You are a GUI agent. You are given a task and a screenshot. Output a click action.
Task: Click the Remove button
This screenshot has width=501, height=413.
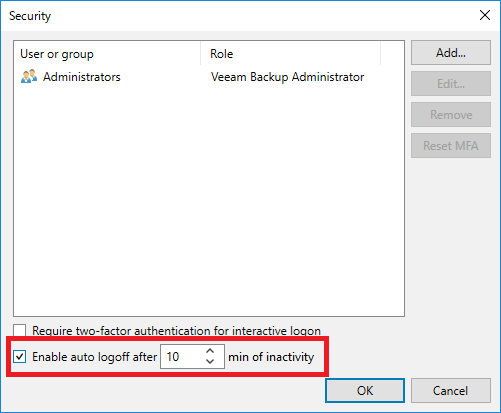point(451,115)
